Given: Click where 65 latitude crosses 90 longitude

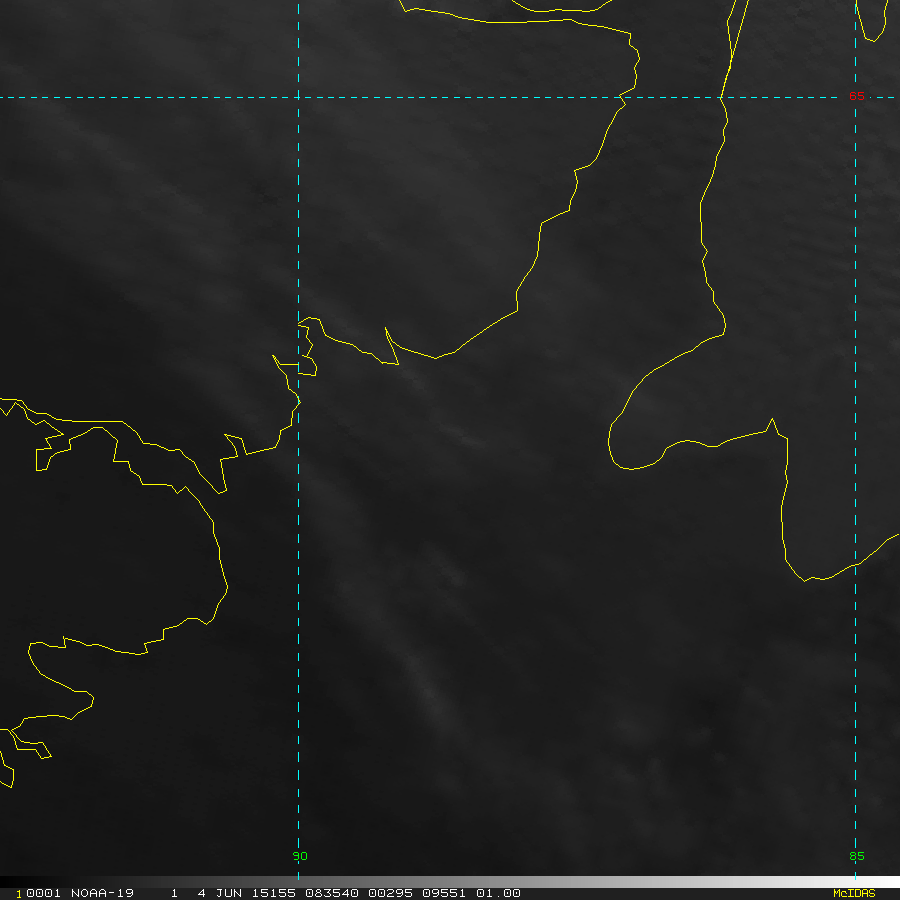Looking at the screenshot, I should tap(298, 97).
